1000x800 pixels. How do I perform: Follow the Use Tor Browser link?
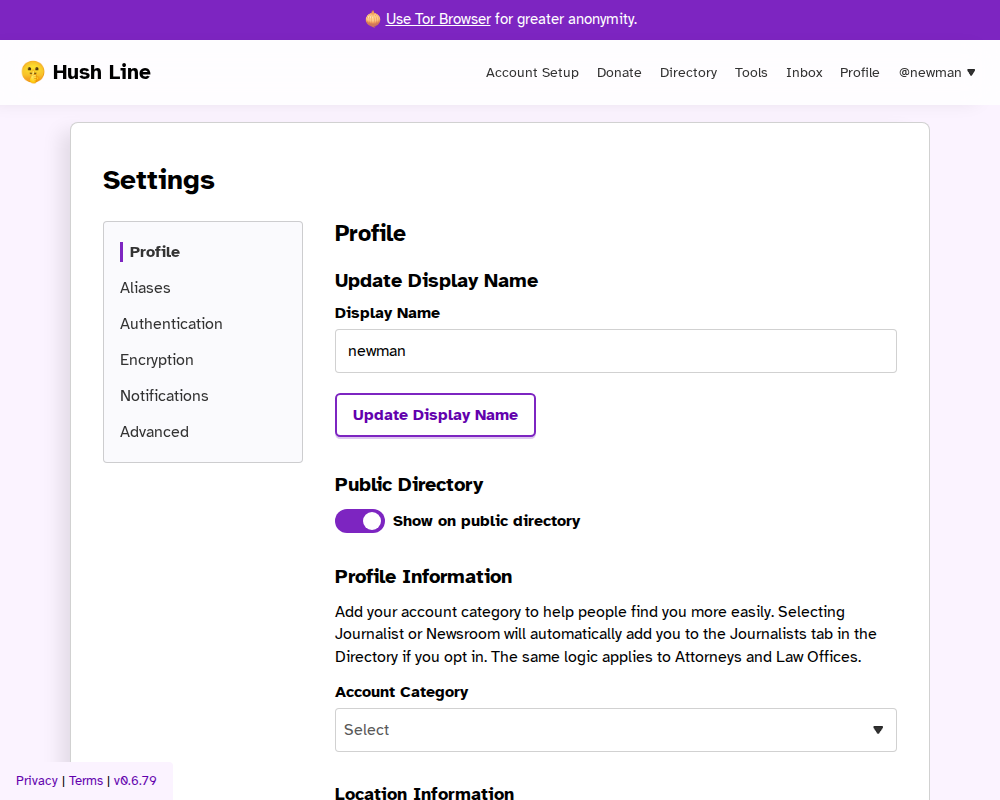click(438, 19)
